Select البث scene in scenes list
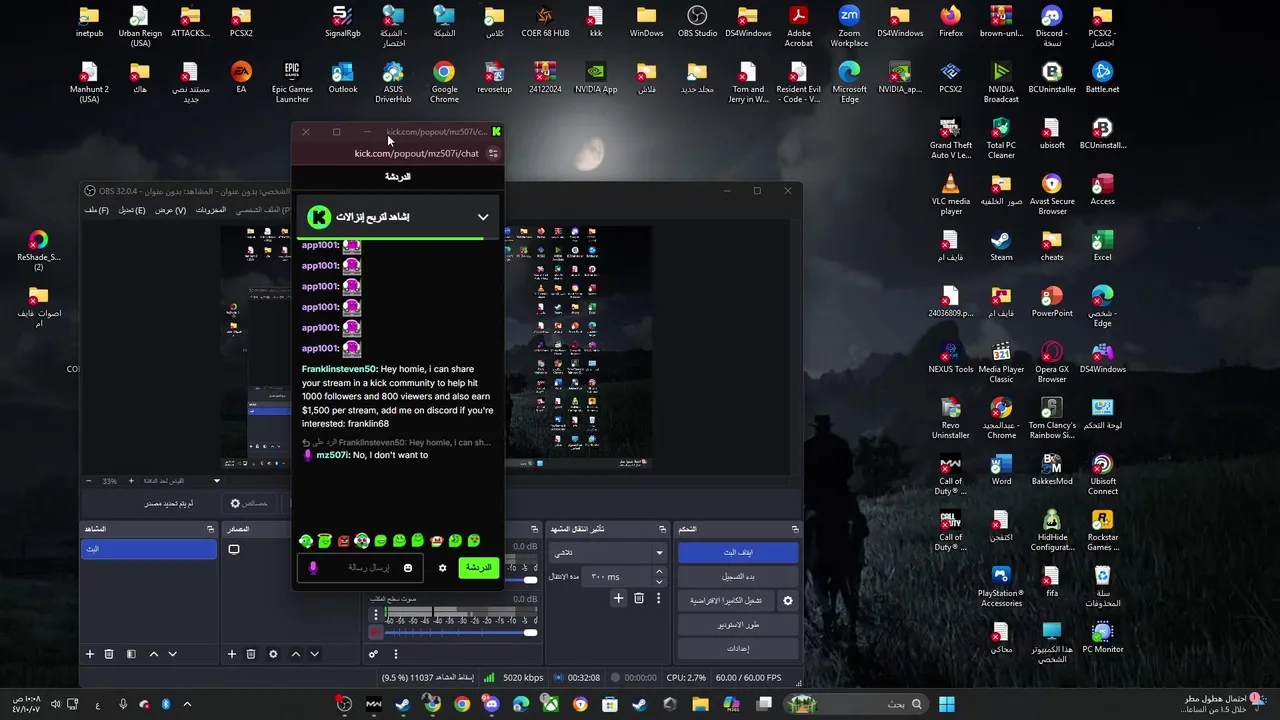 click(x=149, y=549)
